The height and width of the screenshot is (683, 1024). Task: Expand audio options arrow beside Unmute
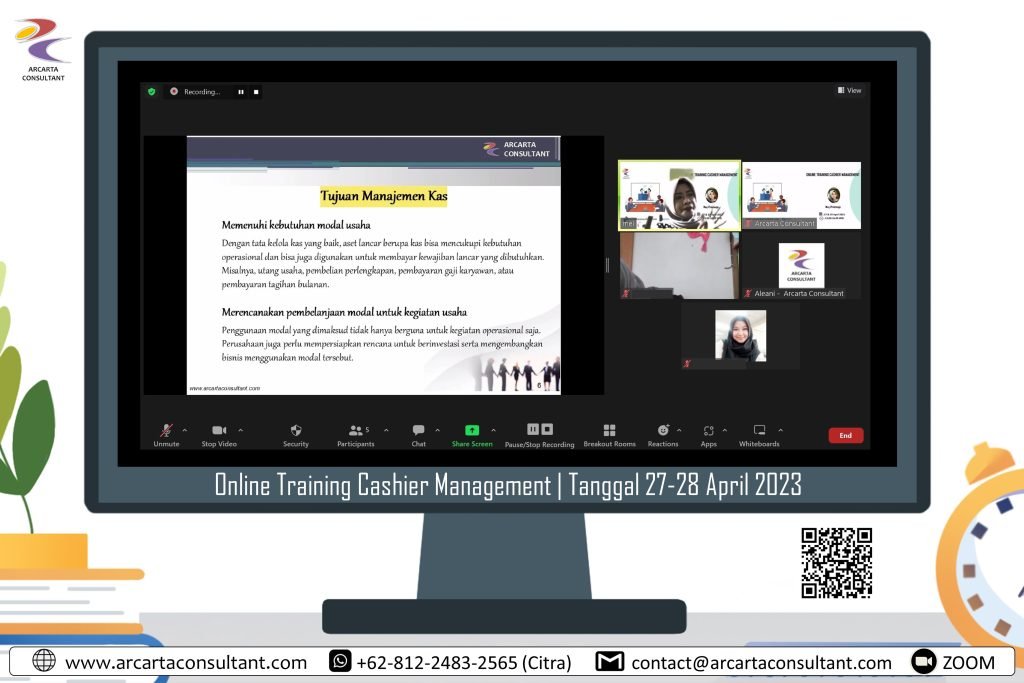pyautogui.click(x=184, y=430)
